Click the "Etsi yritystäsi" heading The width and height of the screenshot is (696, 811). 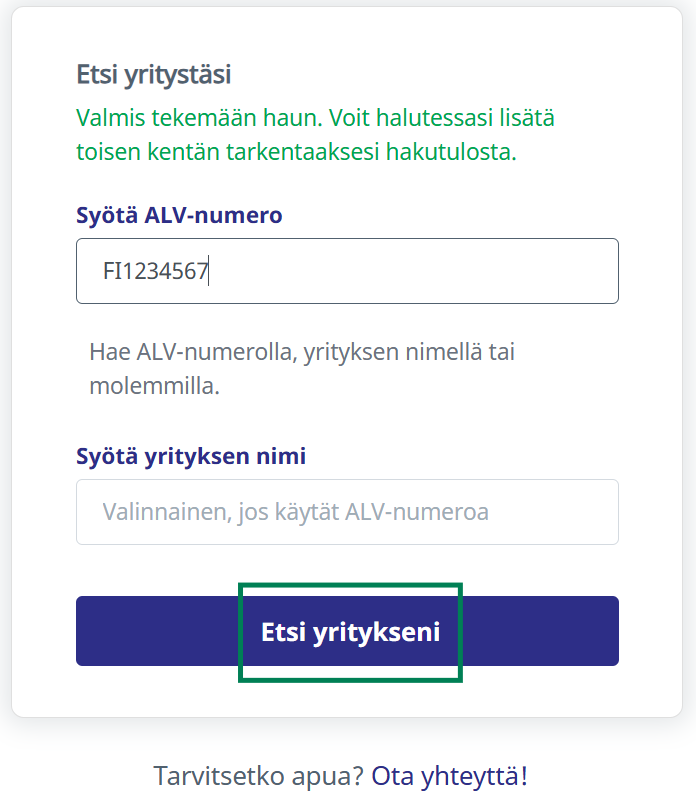154,74
